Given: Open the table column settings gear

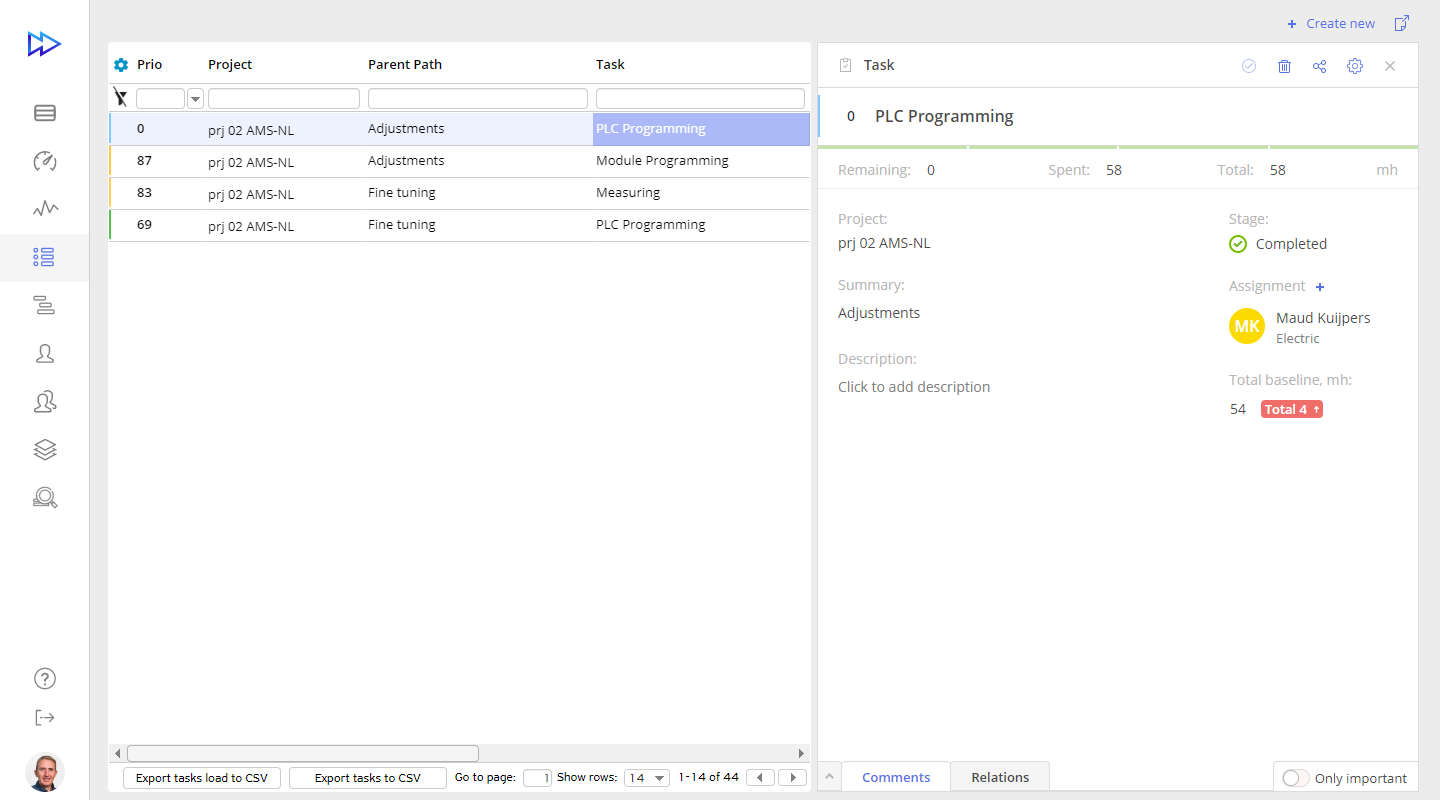Looking at the screenshot, I should [121, 65].
